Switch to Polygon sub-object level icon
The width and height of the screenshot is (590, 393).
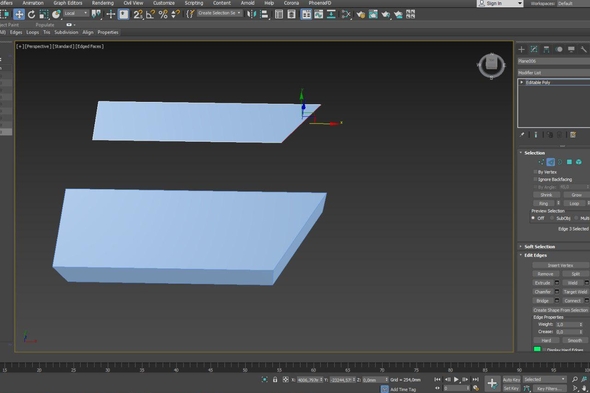(569, 162)
